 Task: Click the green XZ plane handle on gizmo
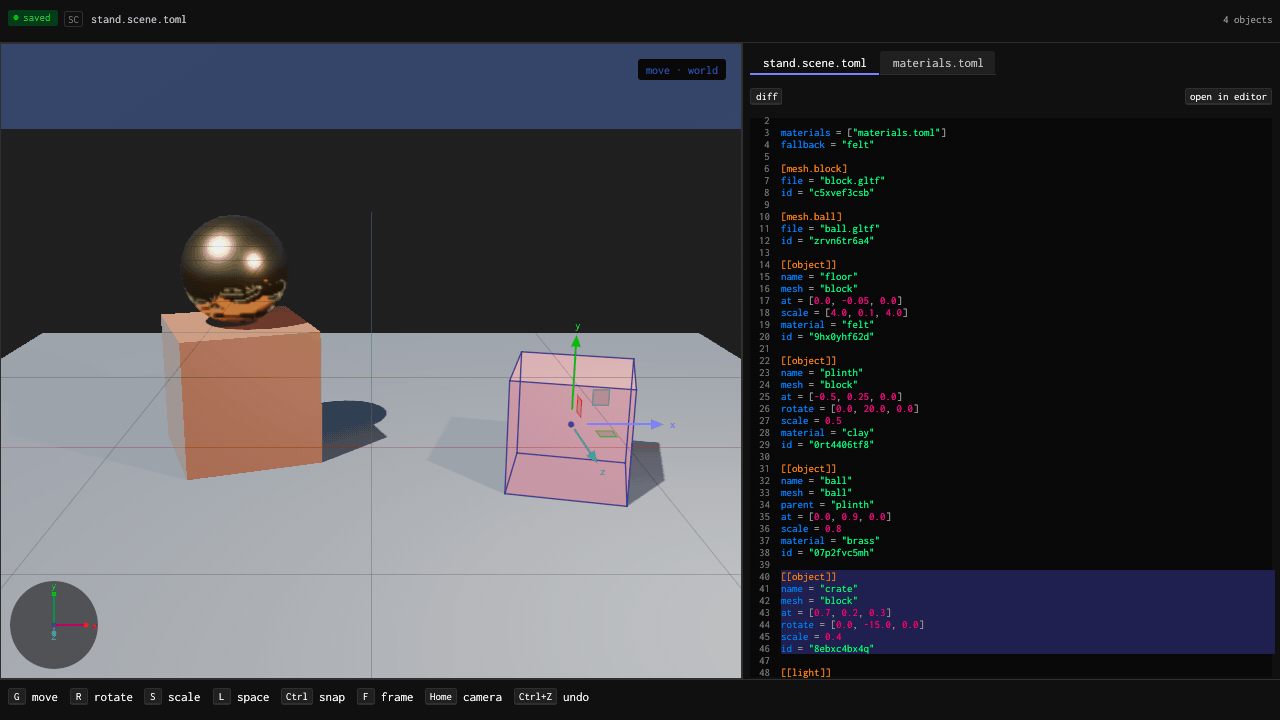coord(607,434)
